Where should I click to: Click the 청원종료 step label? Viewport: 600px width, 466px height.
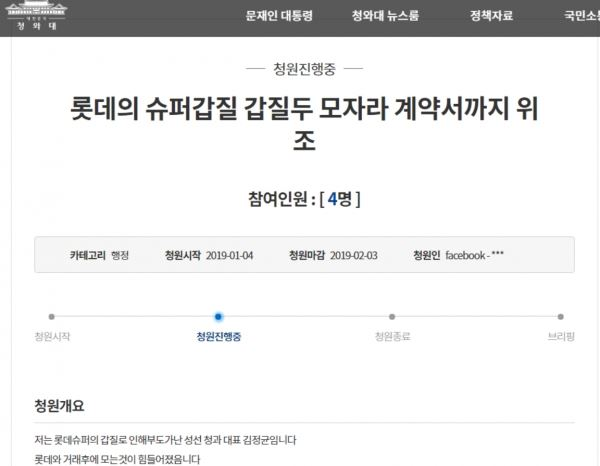click(x=393, y=337)
